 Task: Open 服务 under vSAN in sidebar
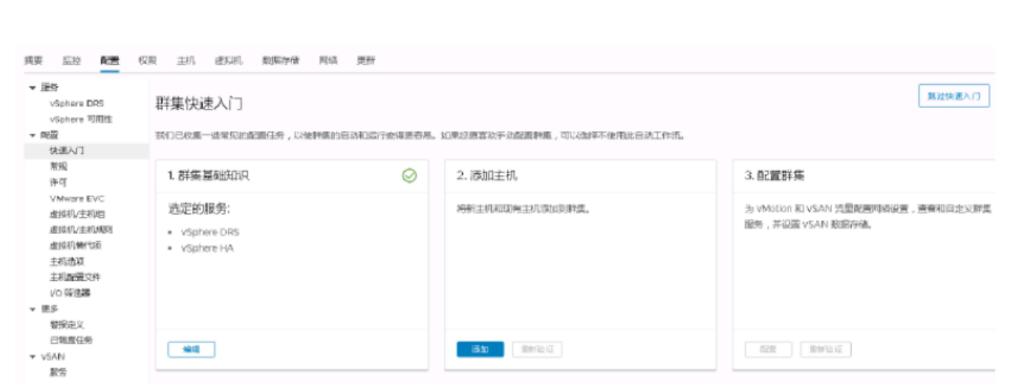coord(58,372)
